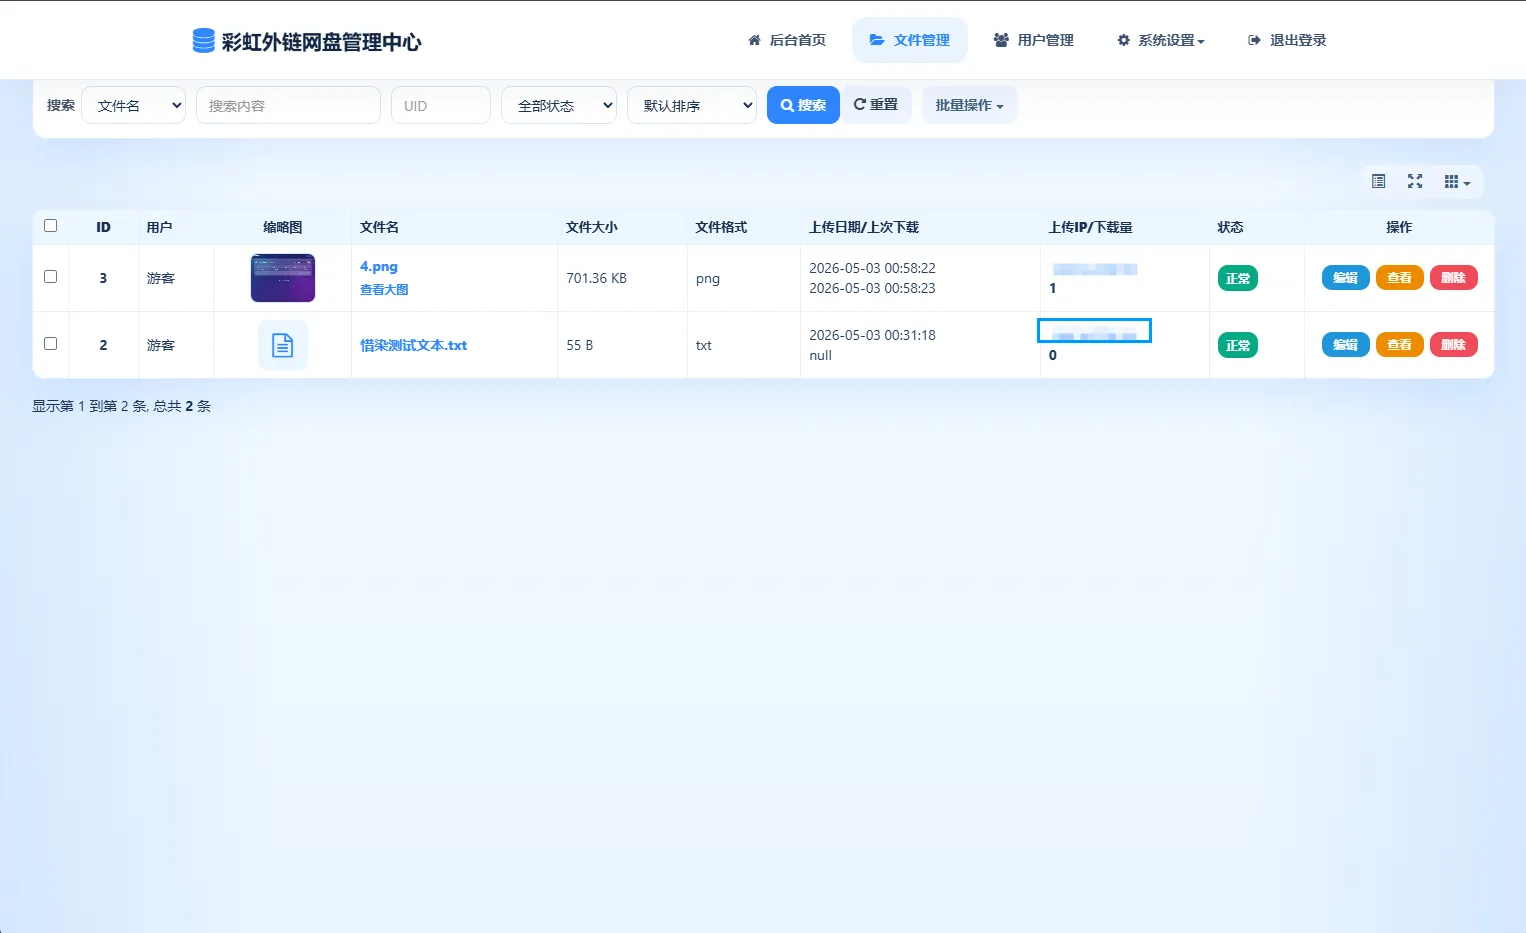Click 查看 for the 4.png row

(x=1399, y=278)
